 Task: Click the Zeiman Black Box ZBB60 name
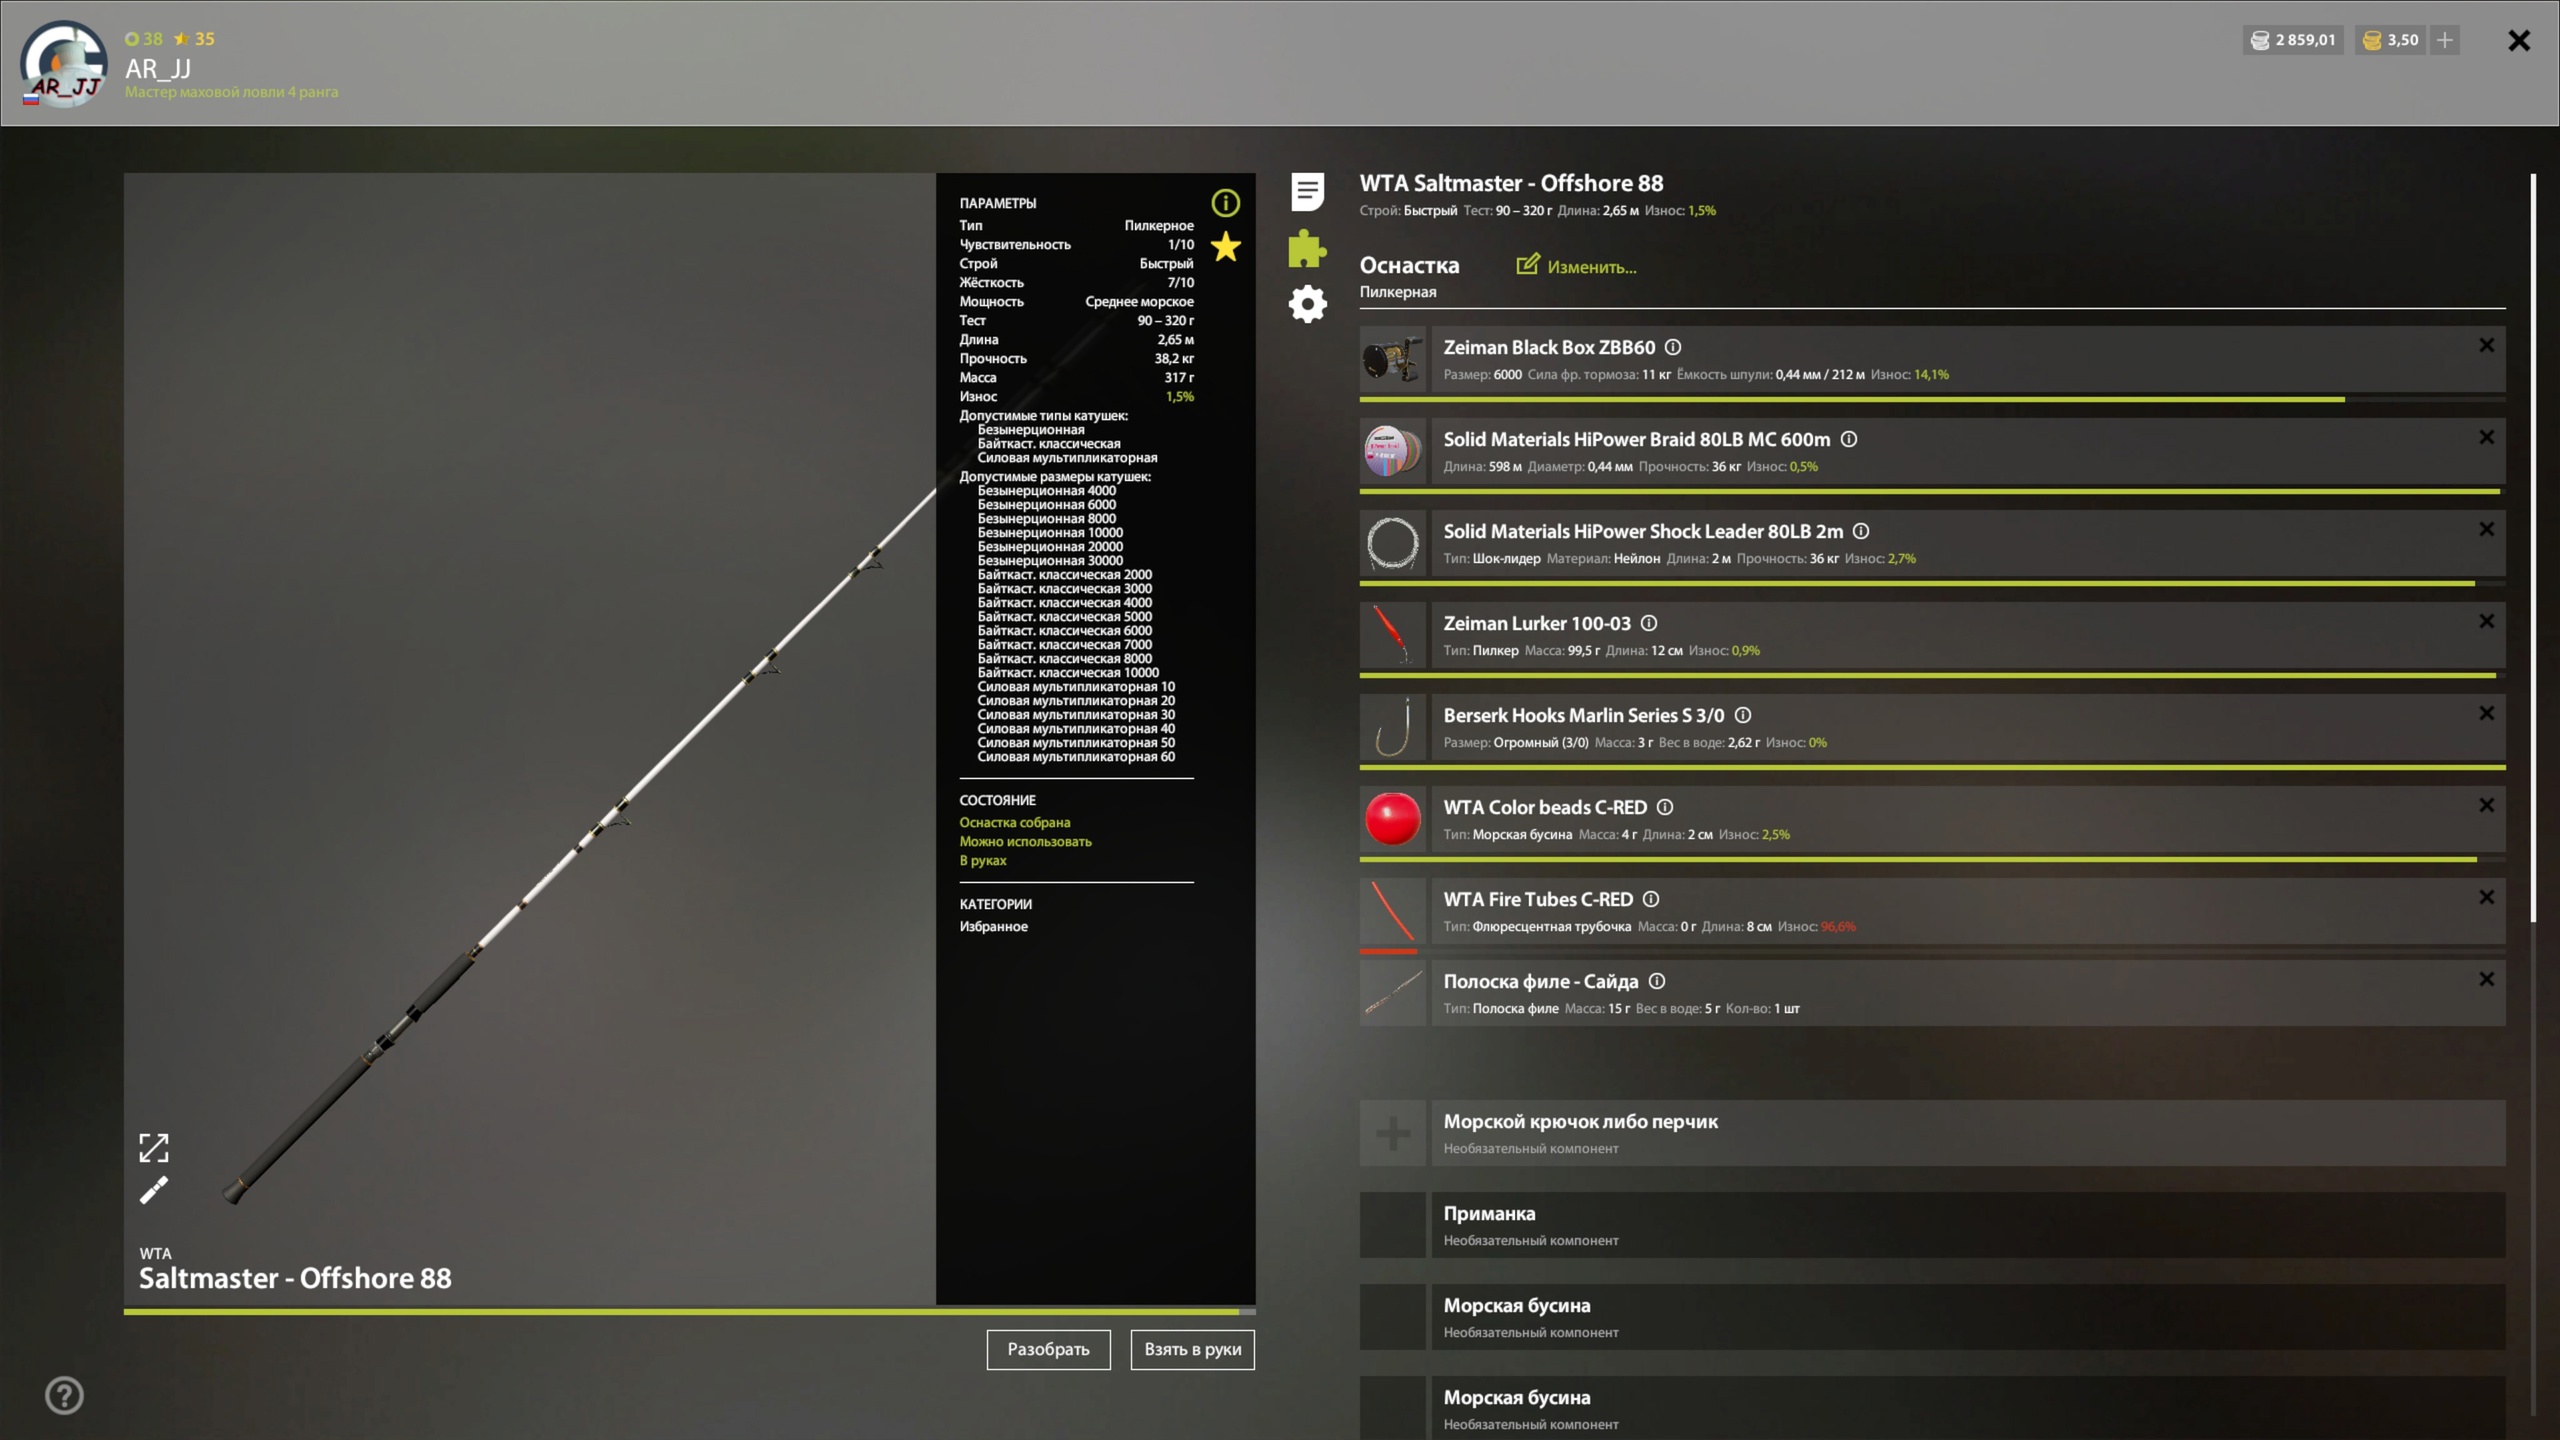[1549, 347]
